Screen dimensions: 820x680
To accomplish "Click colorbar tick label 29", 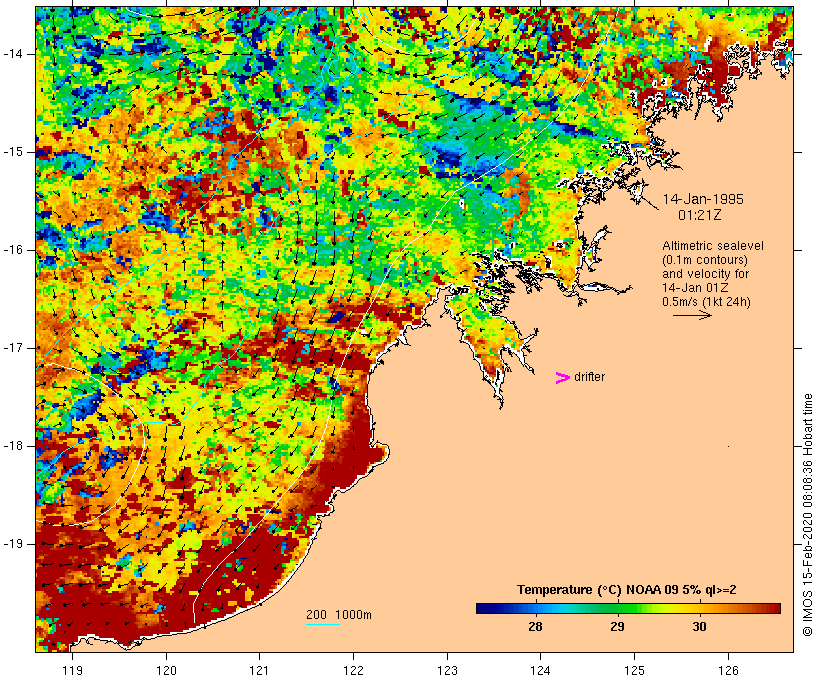I will pos(618,627).
